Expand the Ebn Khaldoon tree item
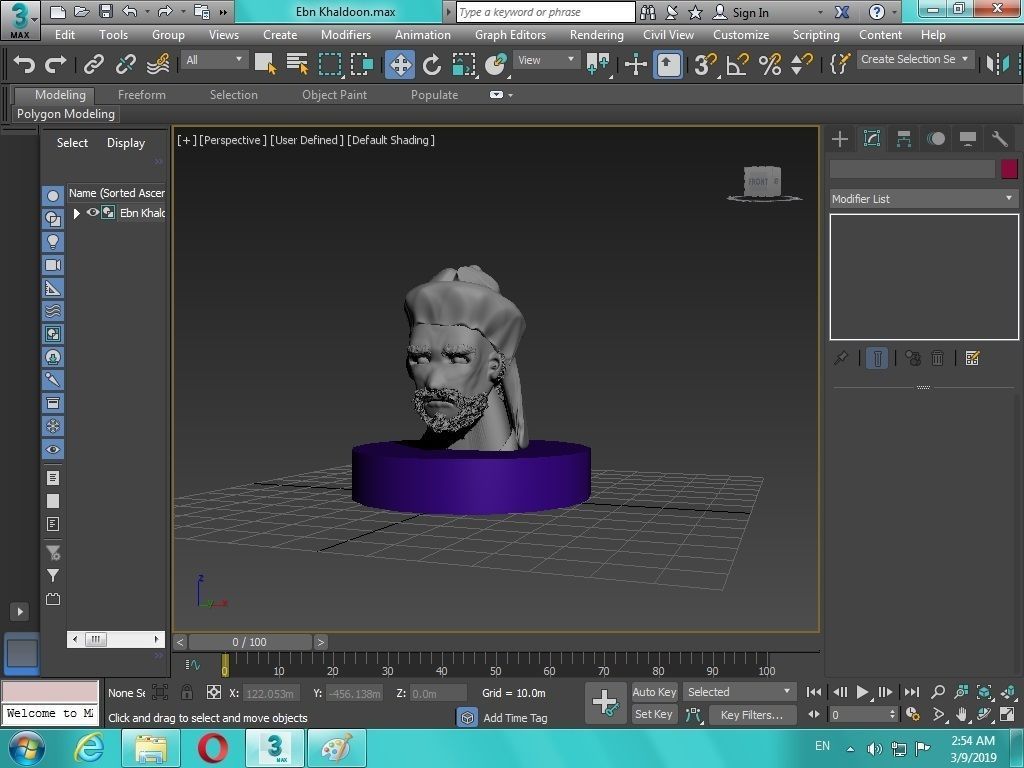1024x768 pixels. 77,213
